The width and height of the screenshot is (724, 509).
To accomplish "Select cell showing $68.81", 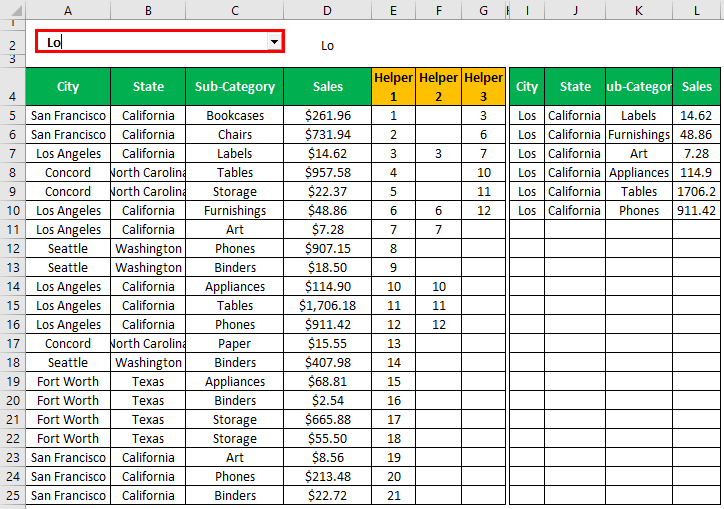I will (327, 382).
